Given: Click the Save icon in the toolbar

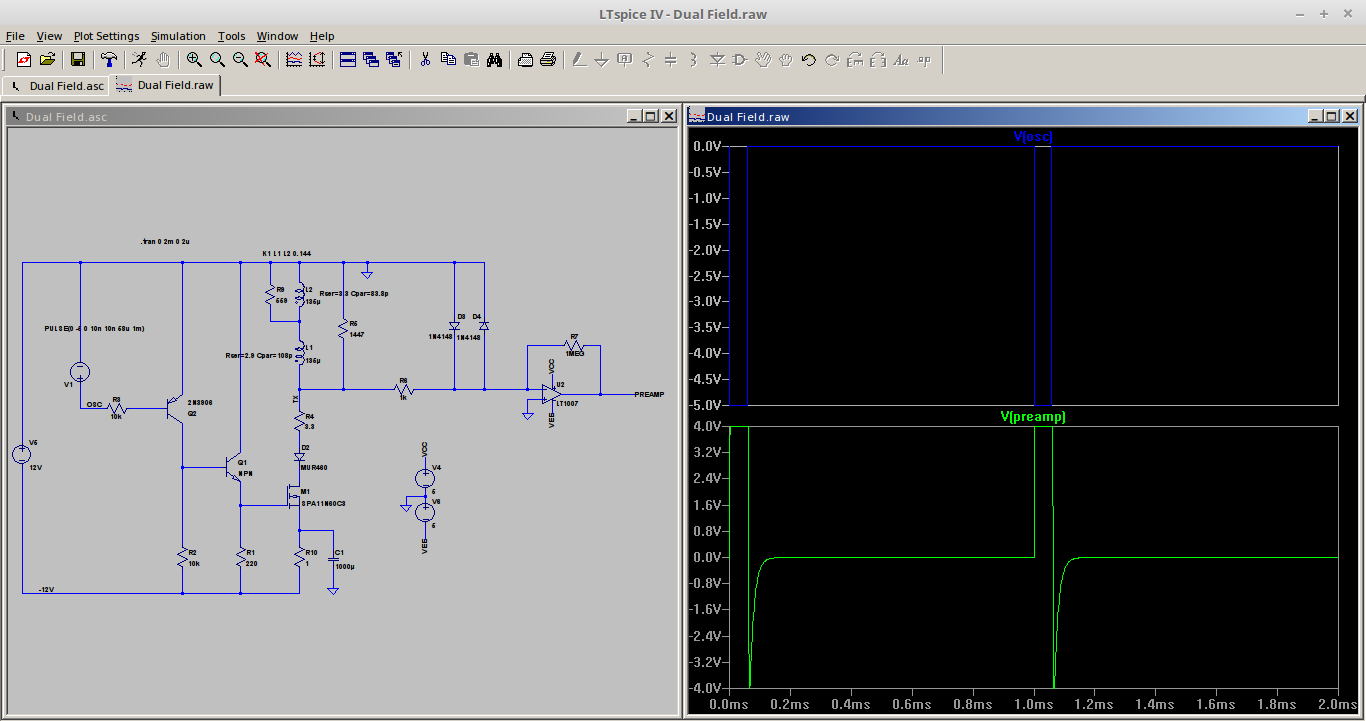Looking at the screenshot, I should coord(78,60).
